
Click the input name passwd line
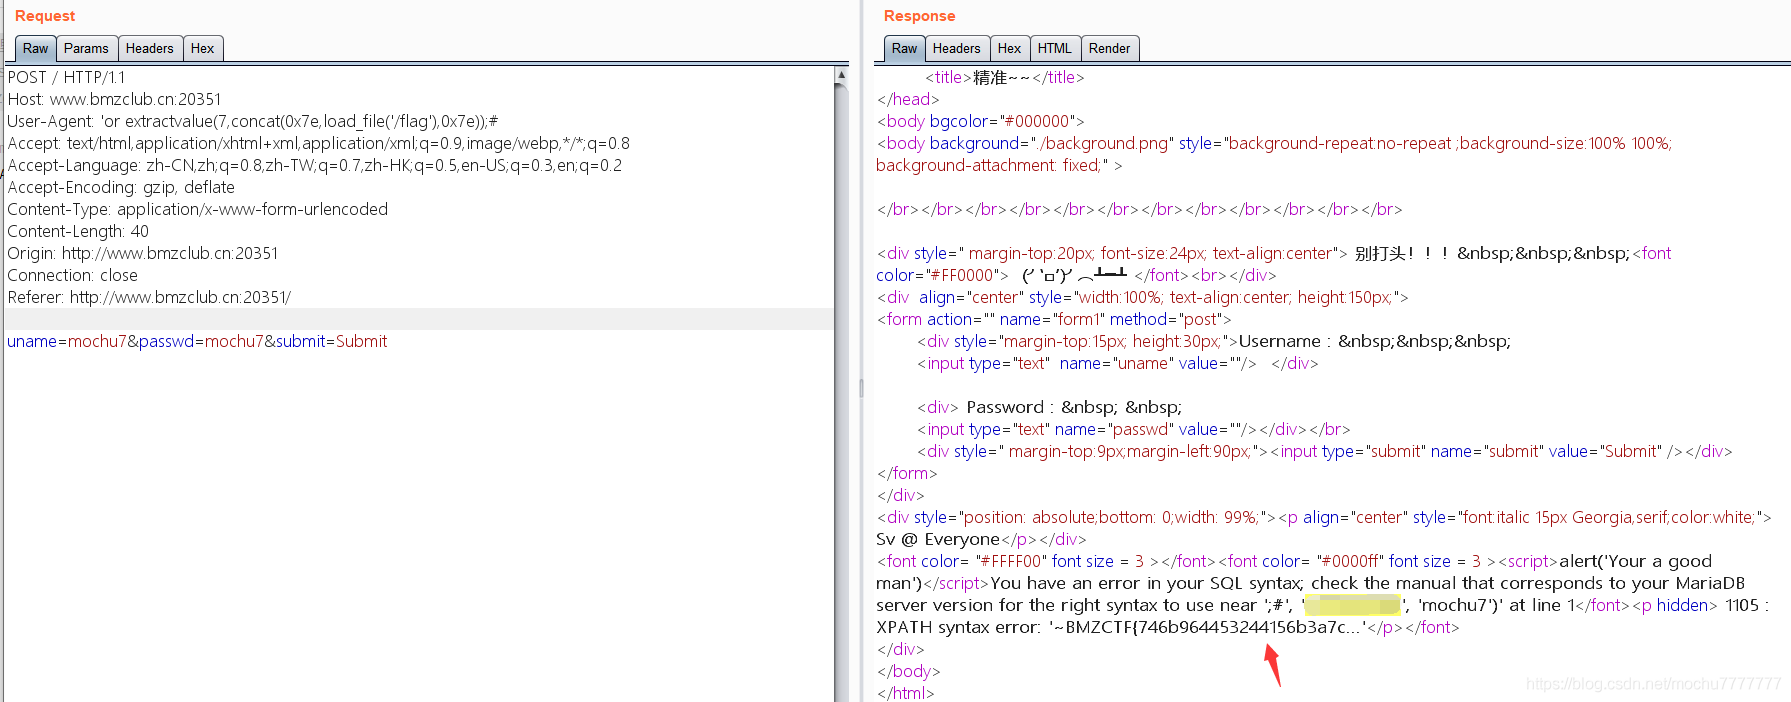pyautogui.click(x=1134, y=429)
